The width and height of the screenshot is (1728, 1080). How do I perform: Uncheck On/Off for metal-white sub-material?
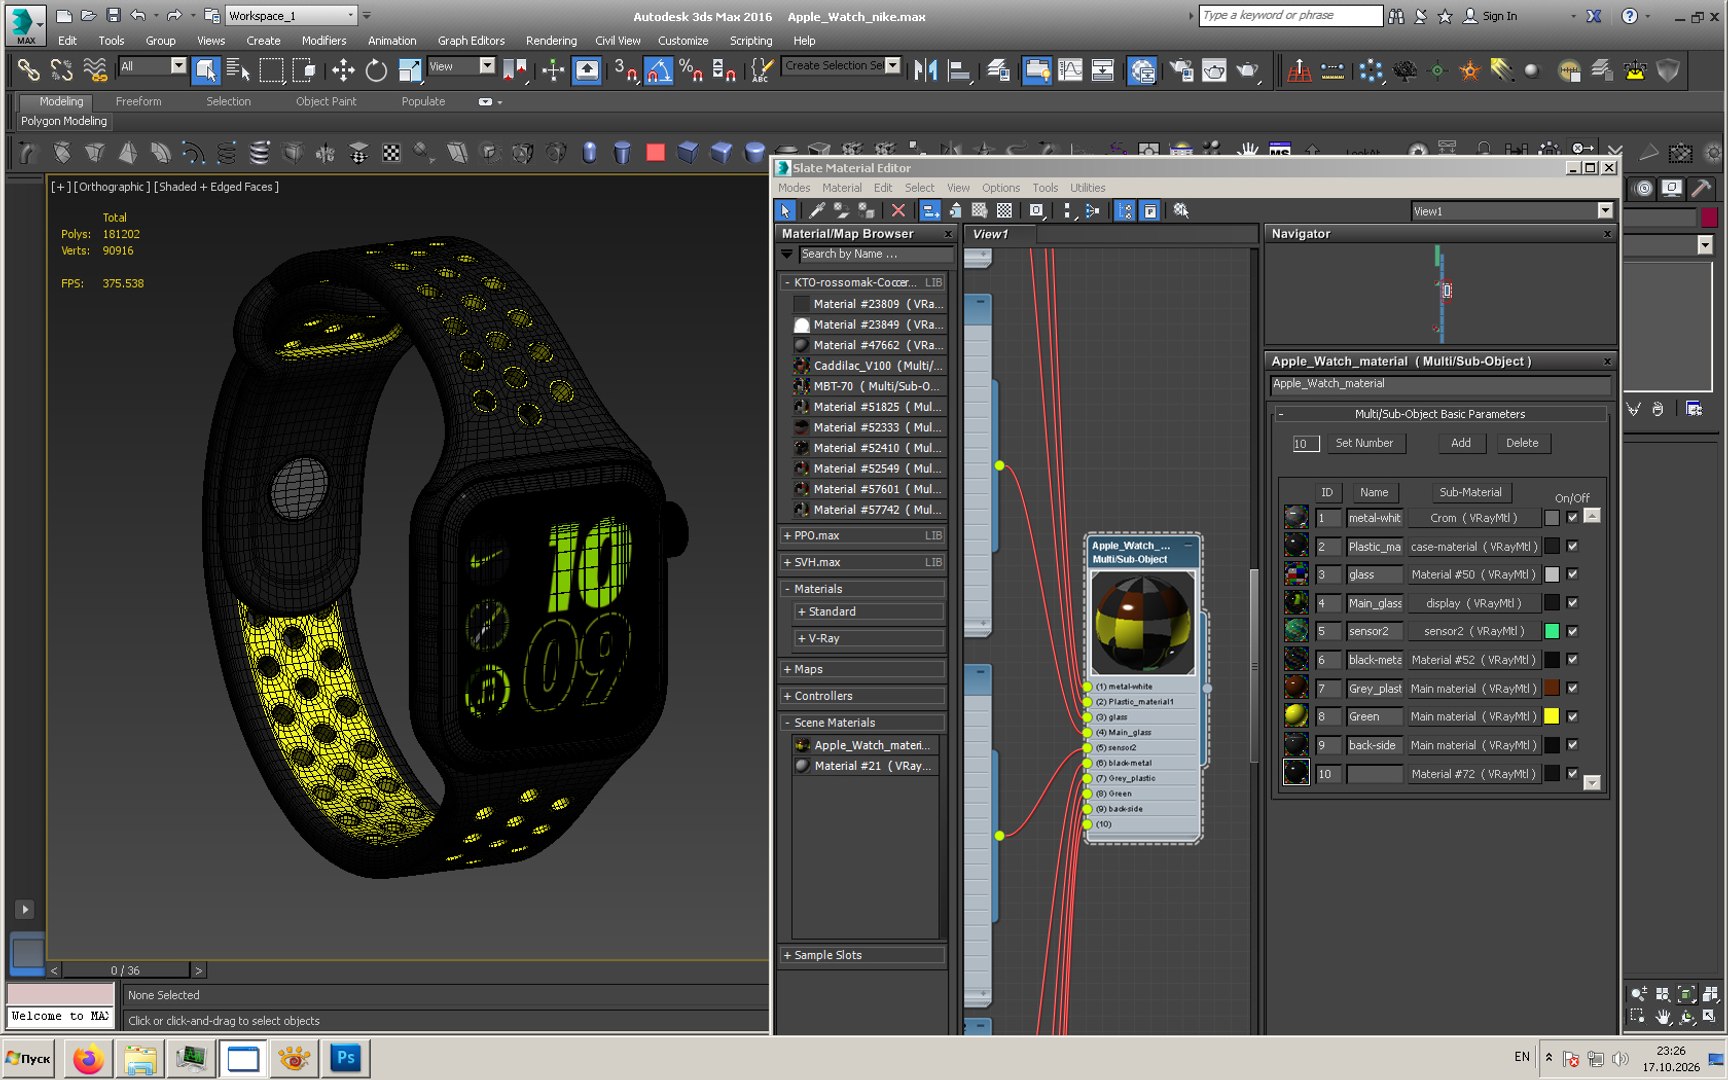pos(1572,518)
